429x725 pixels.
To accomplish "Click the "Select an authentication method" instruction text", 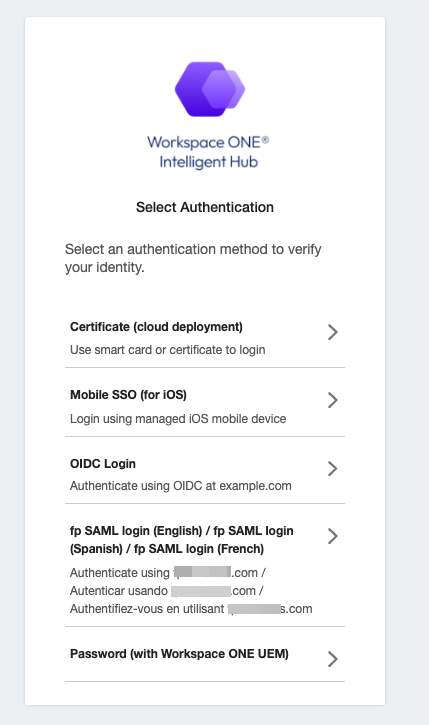I will 193,258.
